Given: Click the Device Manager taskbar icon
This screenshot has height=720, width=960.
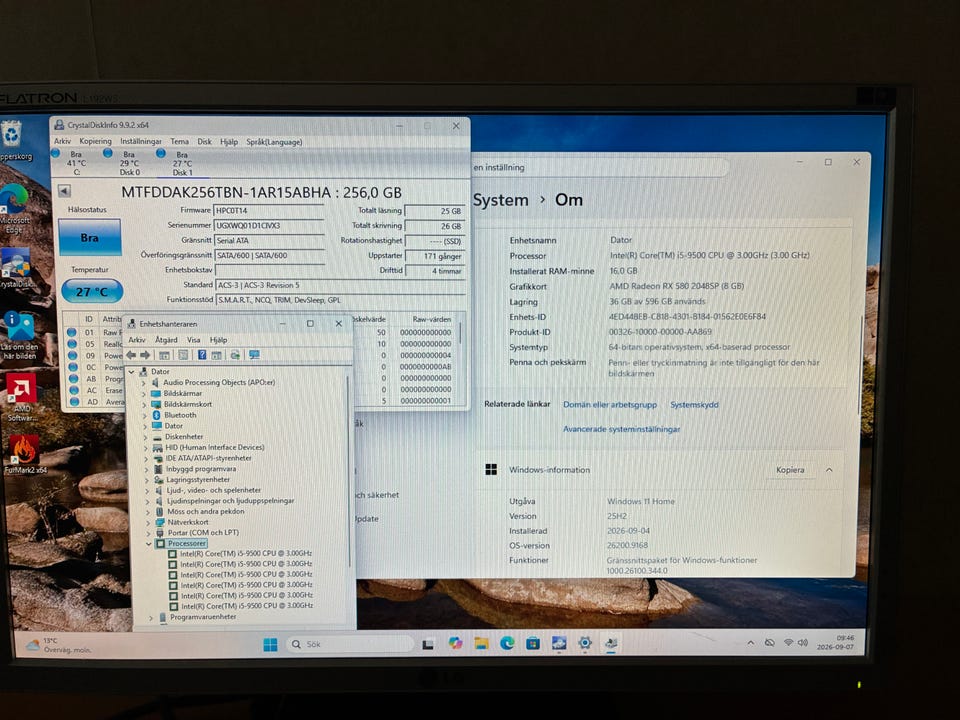Looking at the screenshot, I should tap(611, 643).
